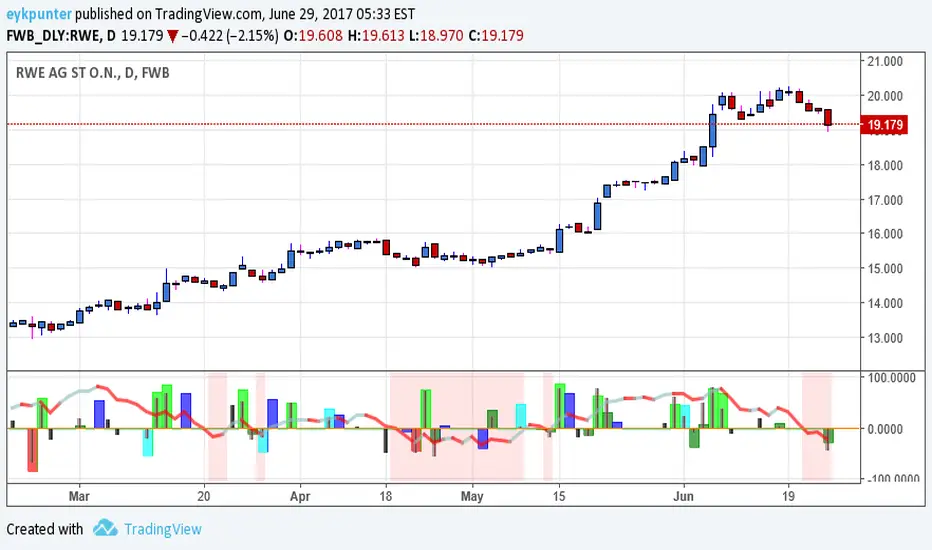Screen dimensions: 932x550
Task: Click the last red candlestick at 19.179
Action: [828, 117]
